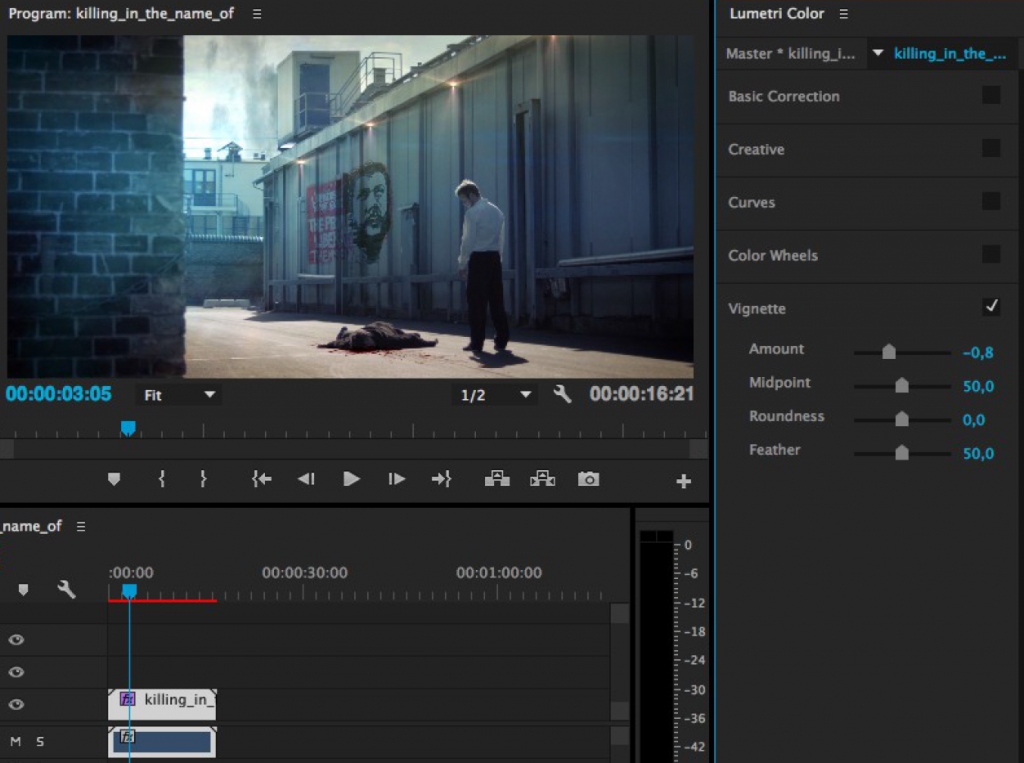Expand the Creative section
Viewport: 1024px width, 763px height.
tap(756, 150)
